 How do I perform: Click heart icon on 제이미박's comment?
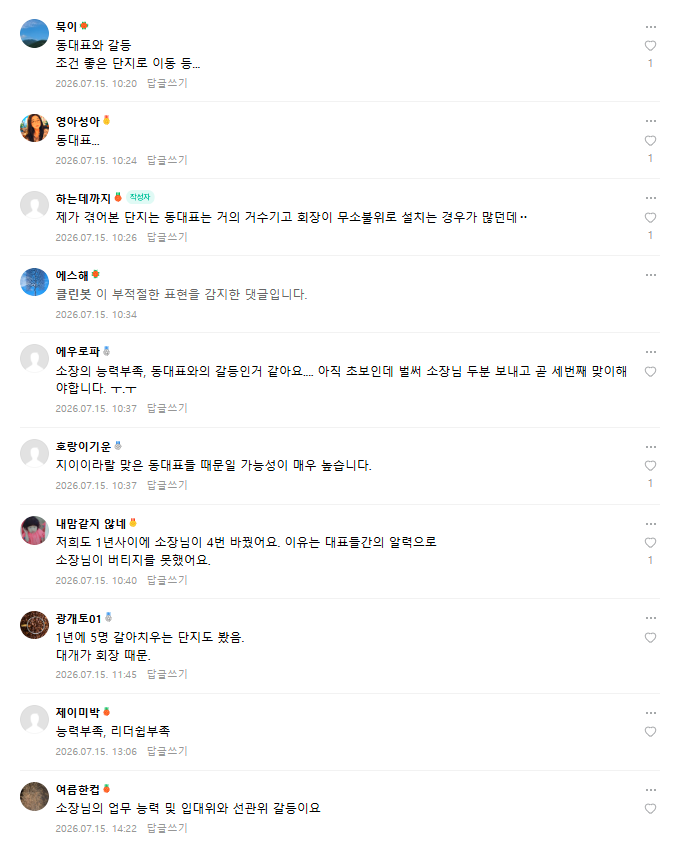650,731
